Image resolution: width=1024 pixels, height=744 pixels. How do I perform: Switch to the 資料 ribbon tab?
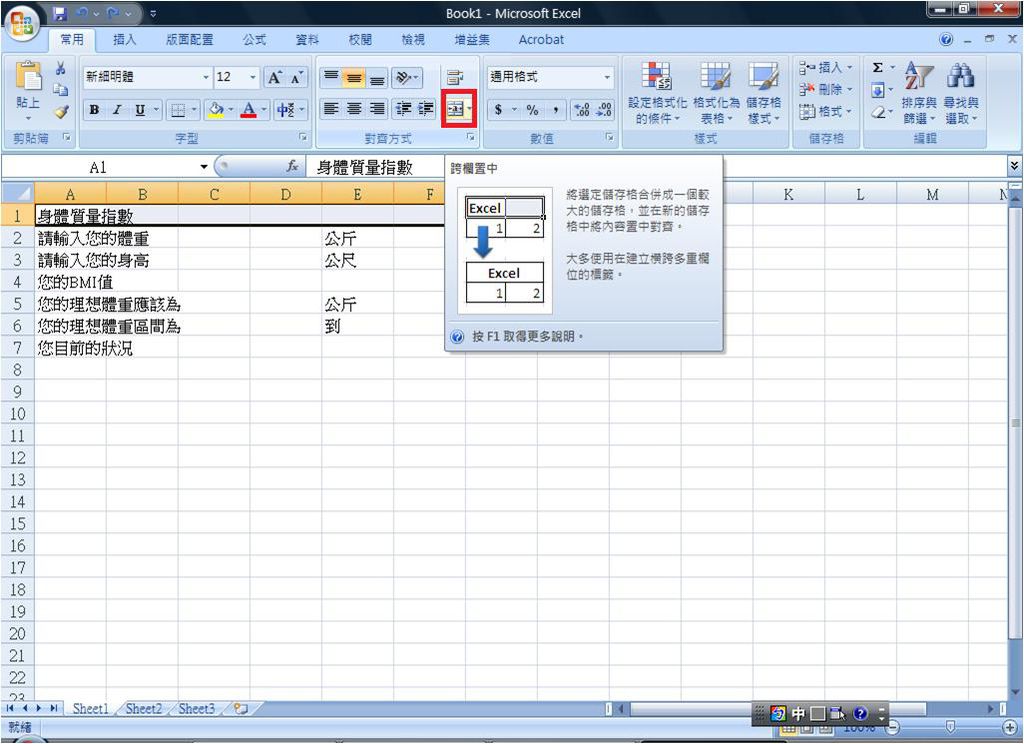pos(307,40)
